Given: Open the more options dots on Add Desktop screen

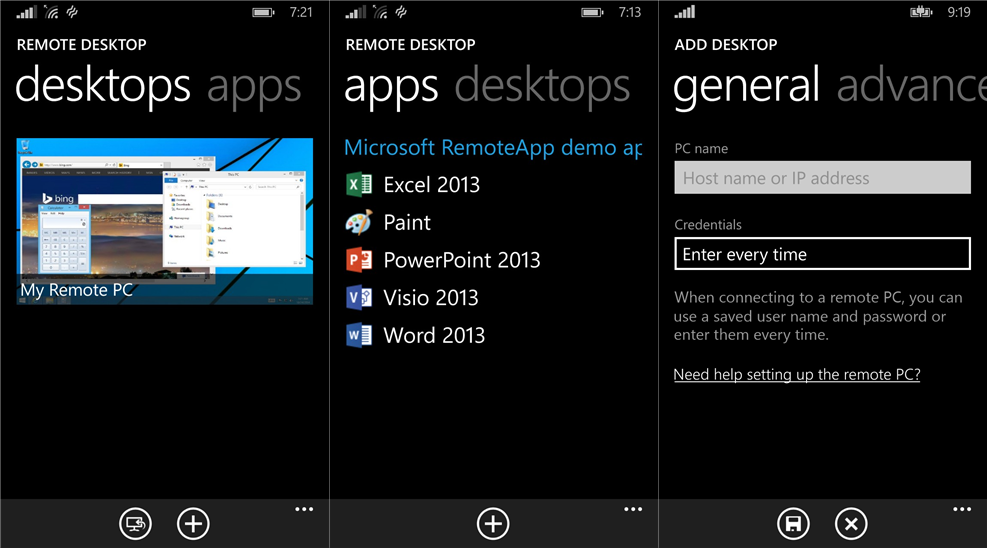Looking at the screenshot, I should [962, 510].
